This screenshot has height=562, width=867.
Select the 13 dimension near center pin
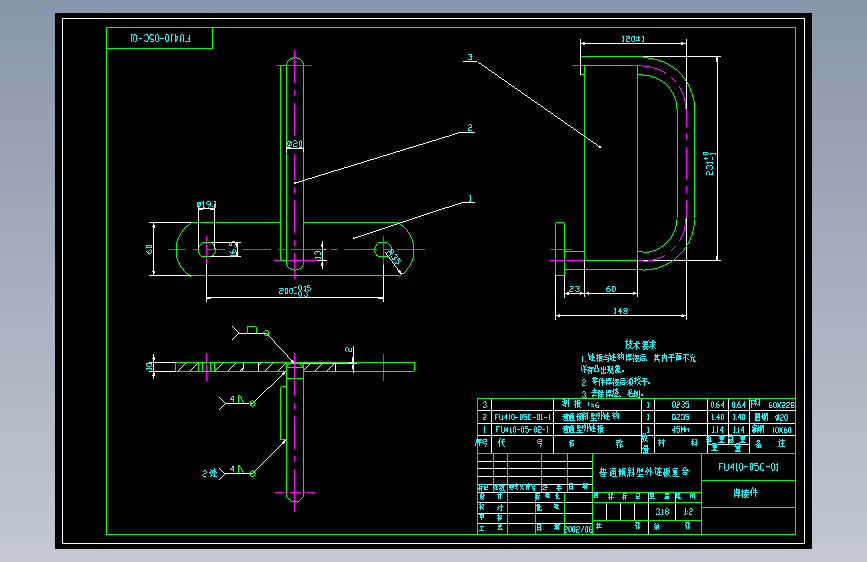tap(318, 255)
